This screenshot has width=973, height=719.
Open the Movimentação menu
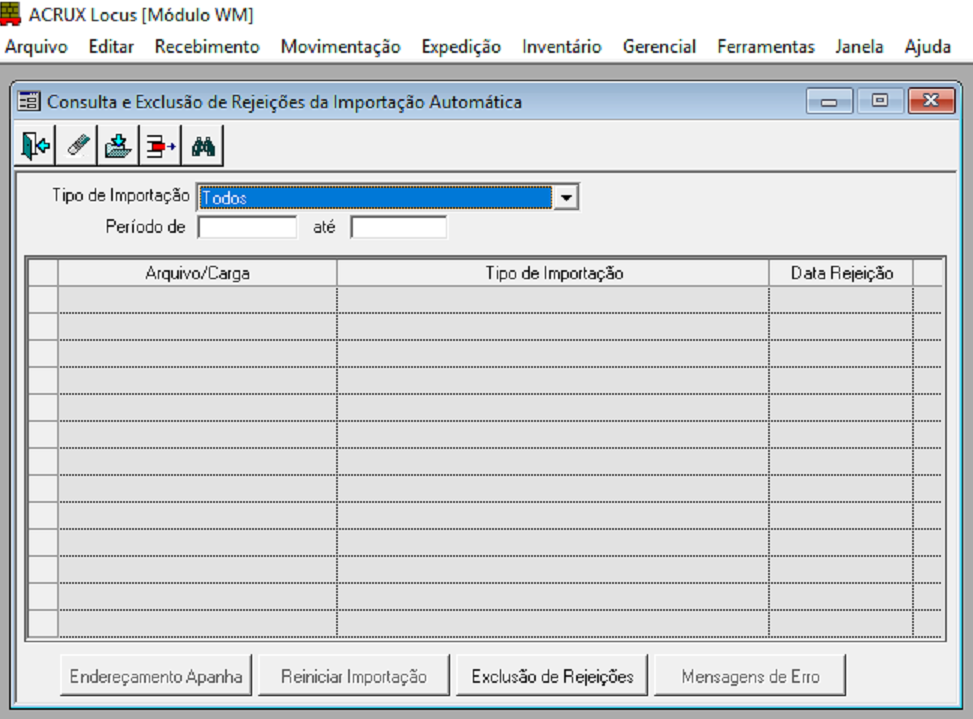pyautogui.click(x=340, y=47)
